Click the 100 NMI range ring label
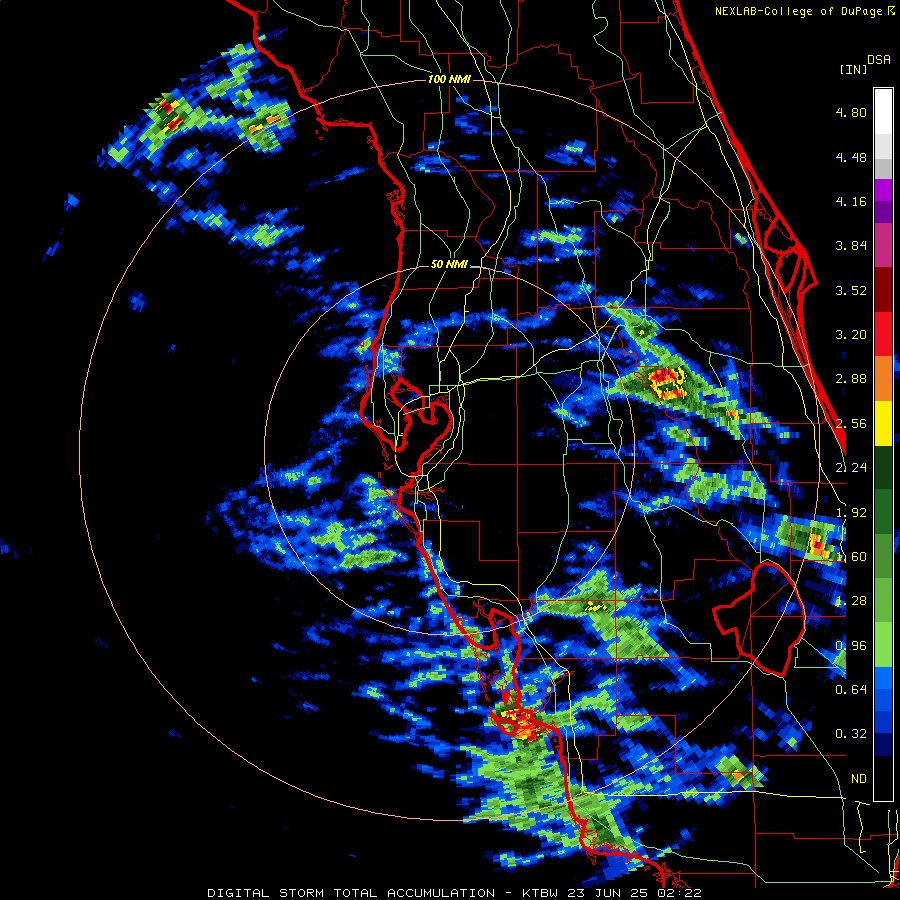The width and height of the screenshot is (900, 900). pos(449,79)
